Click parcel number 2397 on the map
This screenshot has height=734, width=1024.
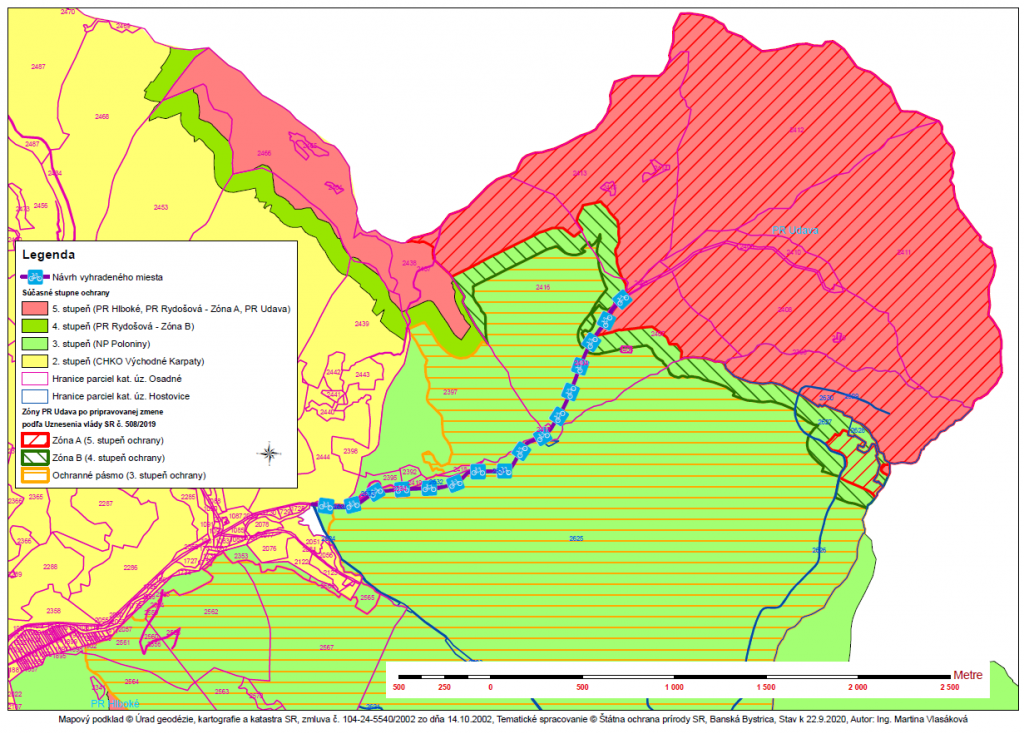point(450,392)
